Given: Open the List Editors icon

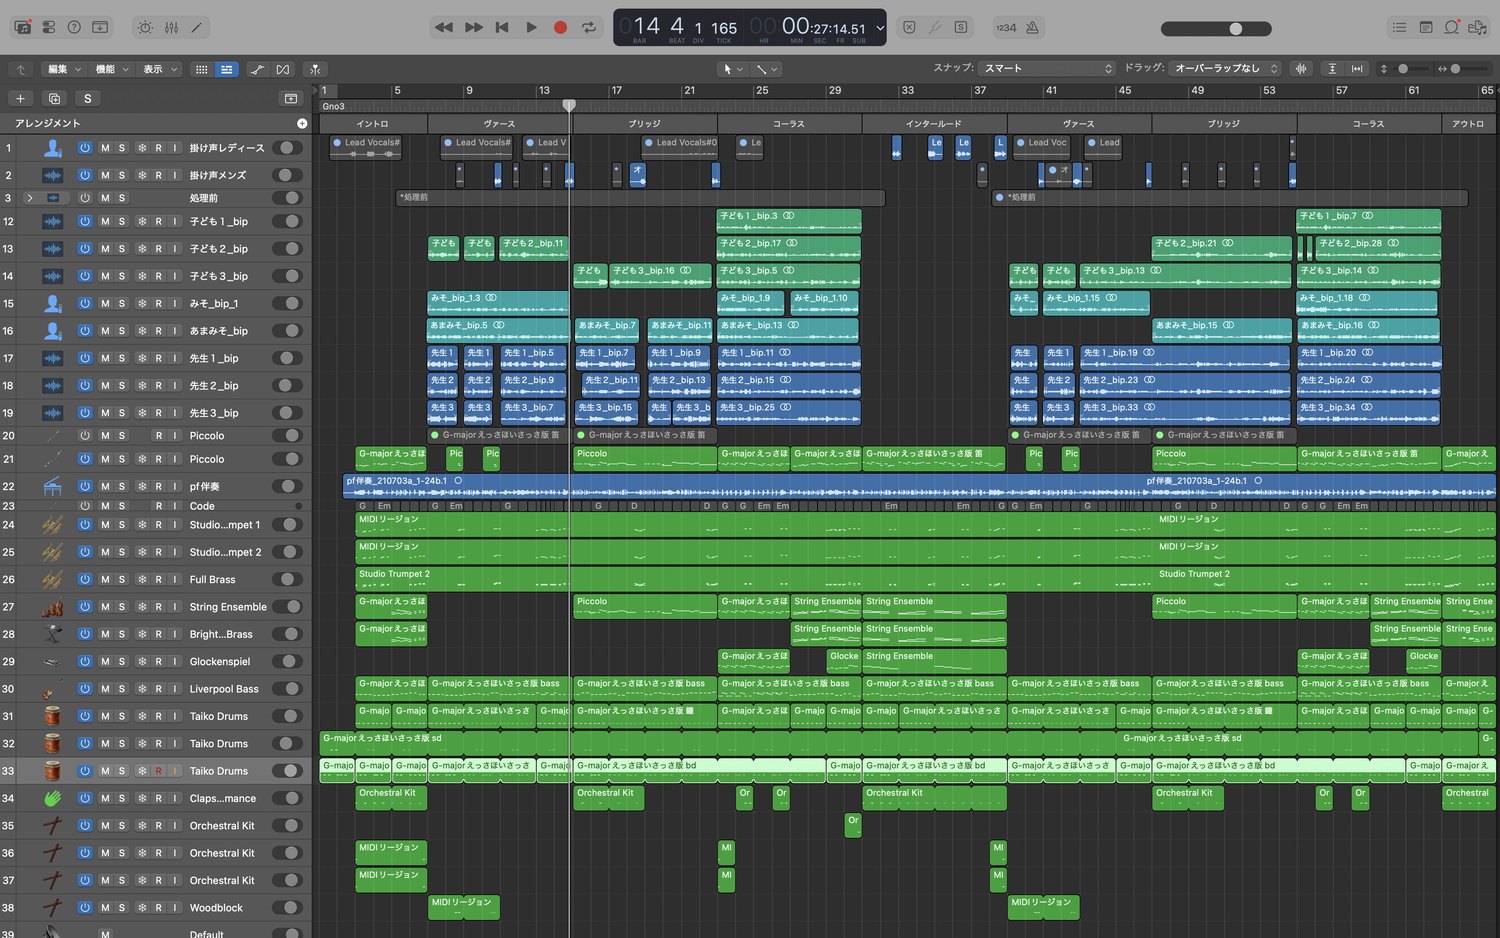Looking at the screenshot, I should pos(1399,27).
